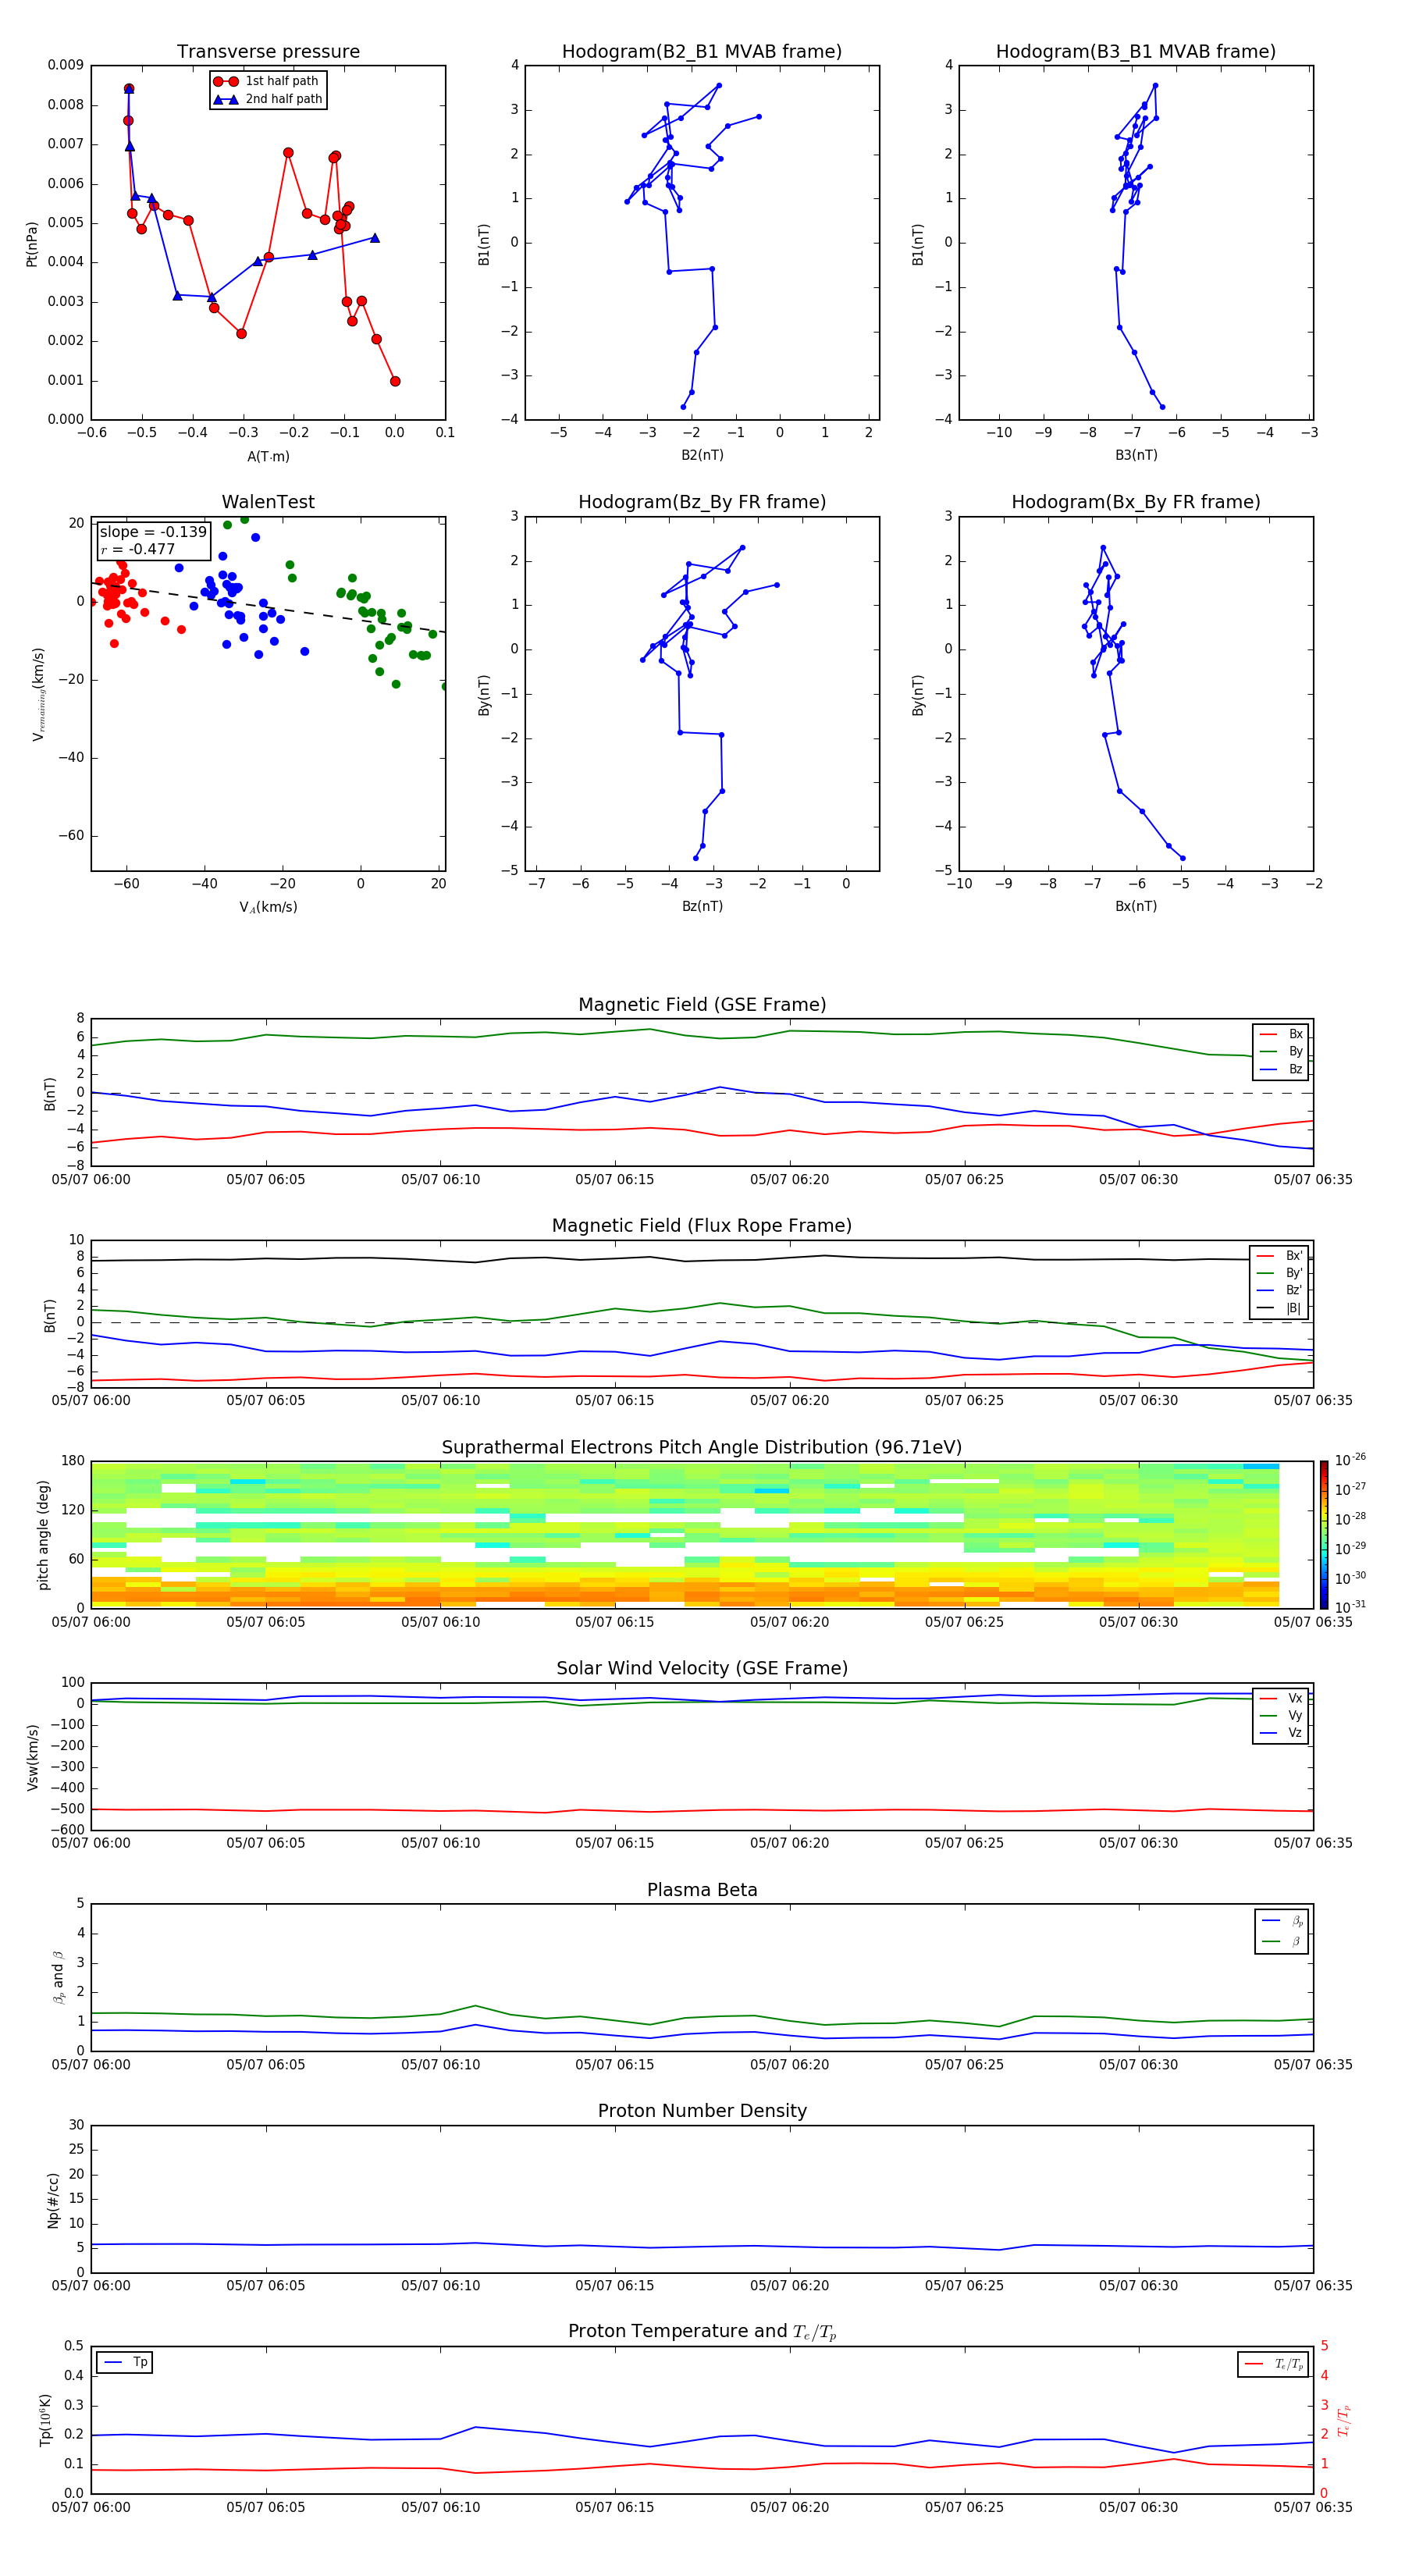Click the Bx' legend entry
The height and width of the screenshot is (2576, 1405).
click(x=1279, y=1256)
